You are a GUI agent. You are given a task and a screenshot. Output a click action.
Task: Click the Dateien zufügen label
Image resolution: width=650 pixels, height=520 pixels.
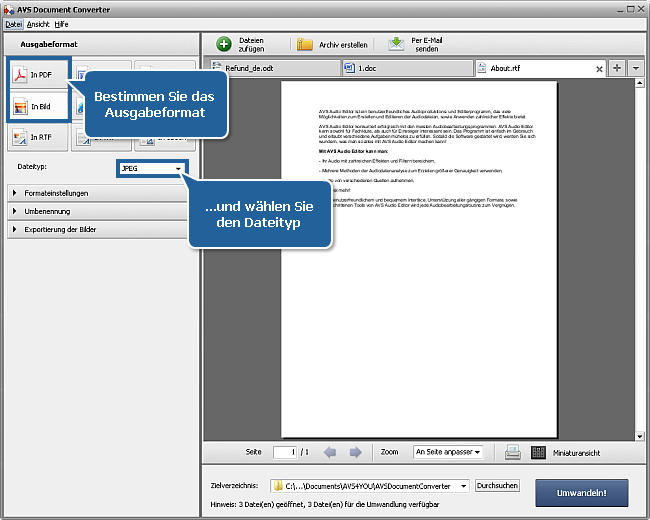[x=251, y=44]
